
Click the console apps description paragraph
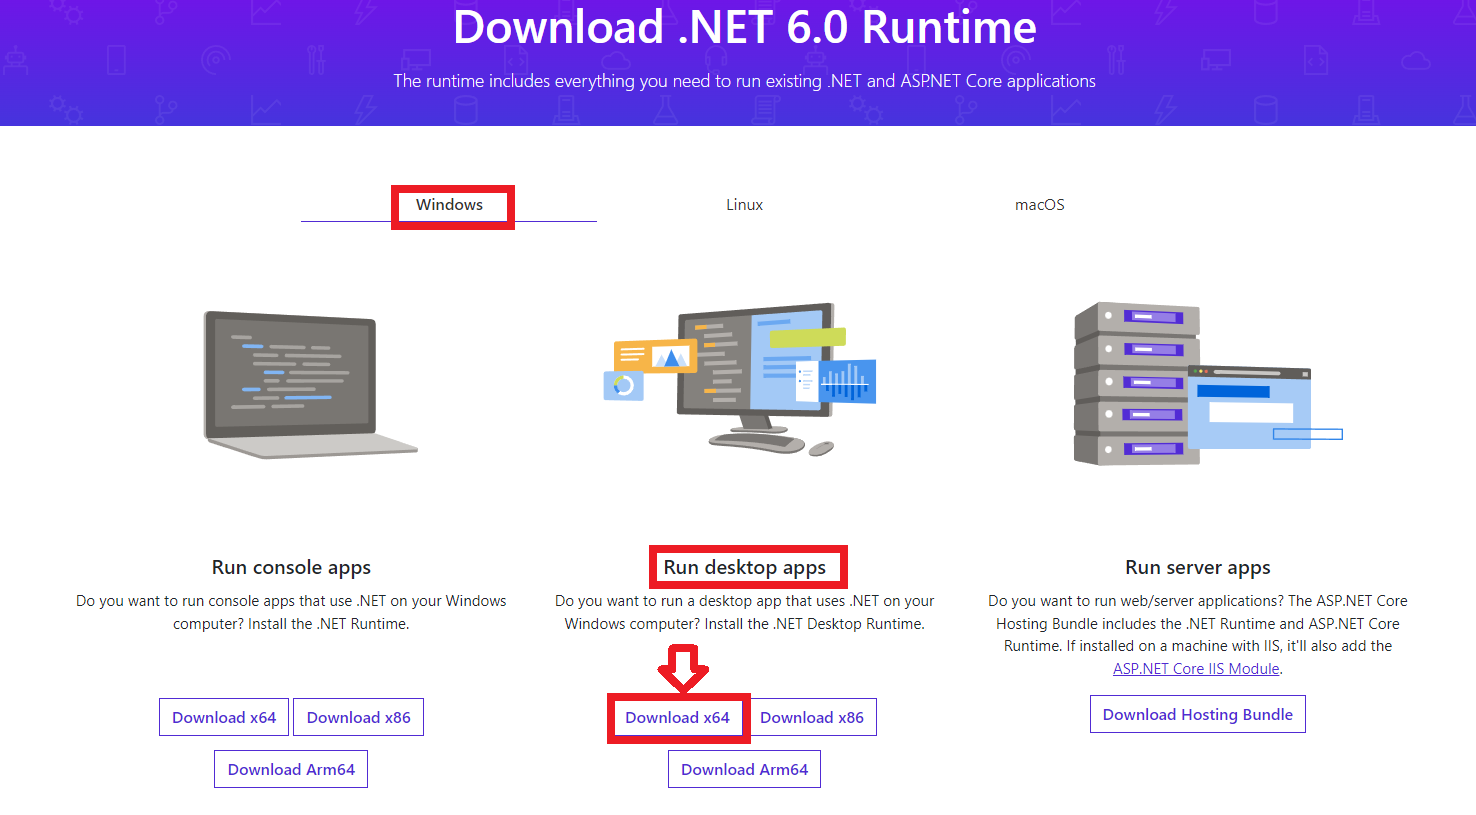(x=291, y=612)
